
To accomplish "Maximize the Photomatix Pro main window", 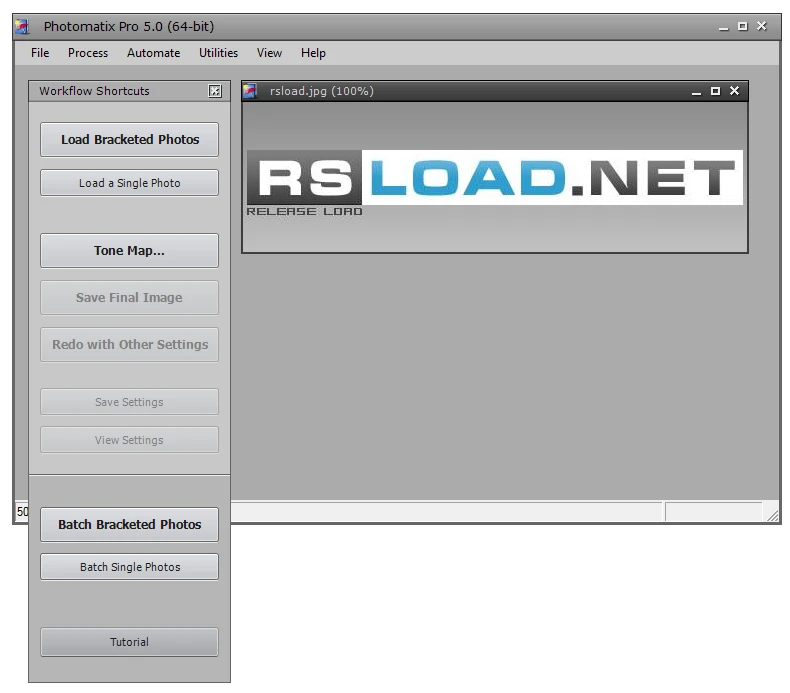I will tap(742, 26).
